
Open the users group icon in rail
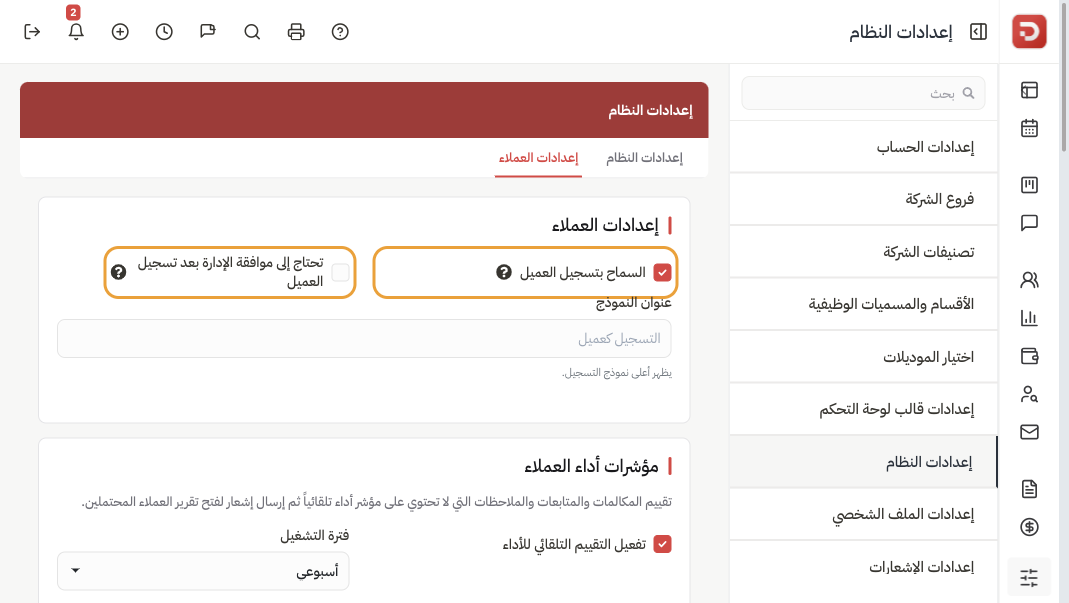1029,280
